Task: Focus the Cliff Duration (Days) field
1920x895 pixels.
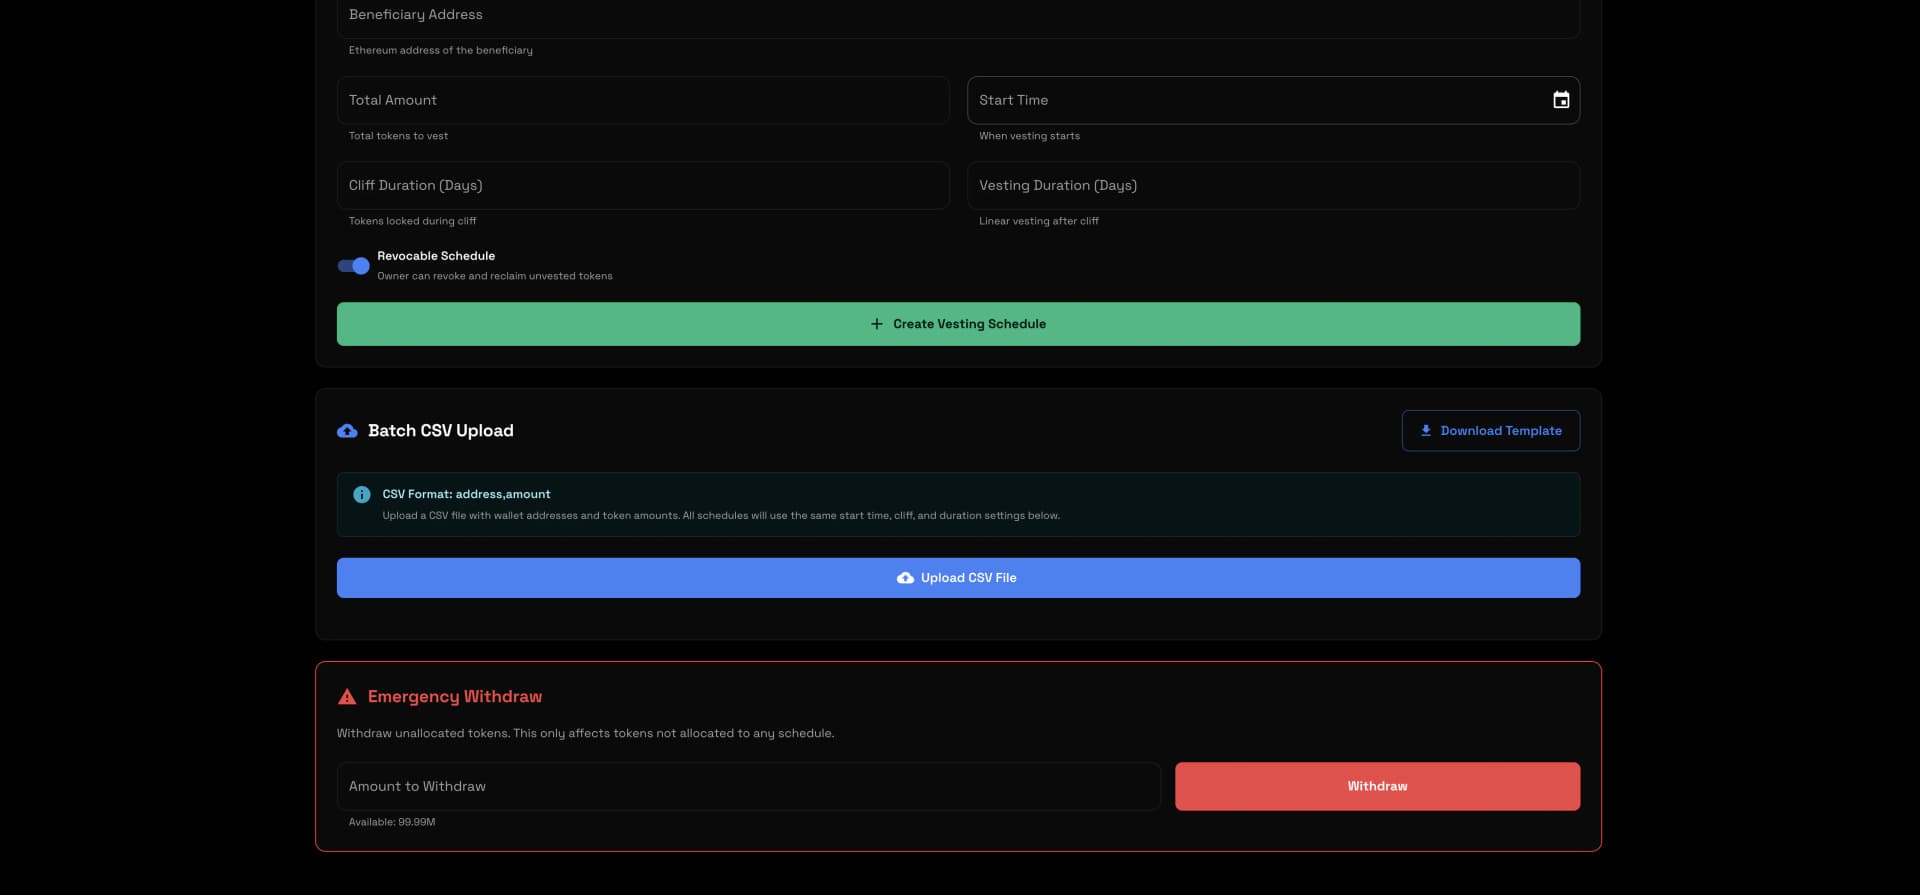Action: point(642,186)
